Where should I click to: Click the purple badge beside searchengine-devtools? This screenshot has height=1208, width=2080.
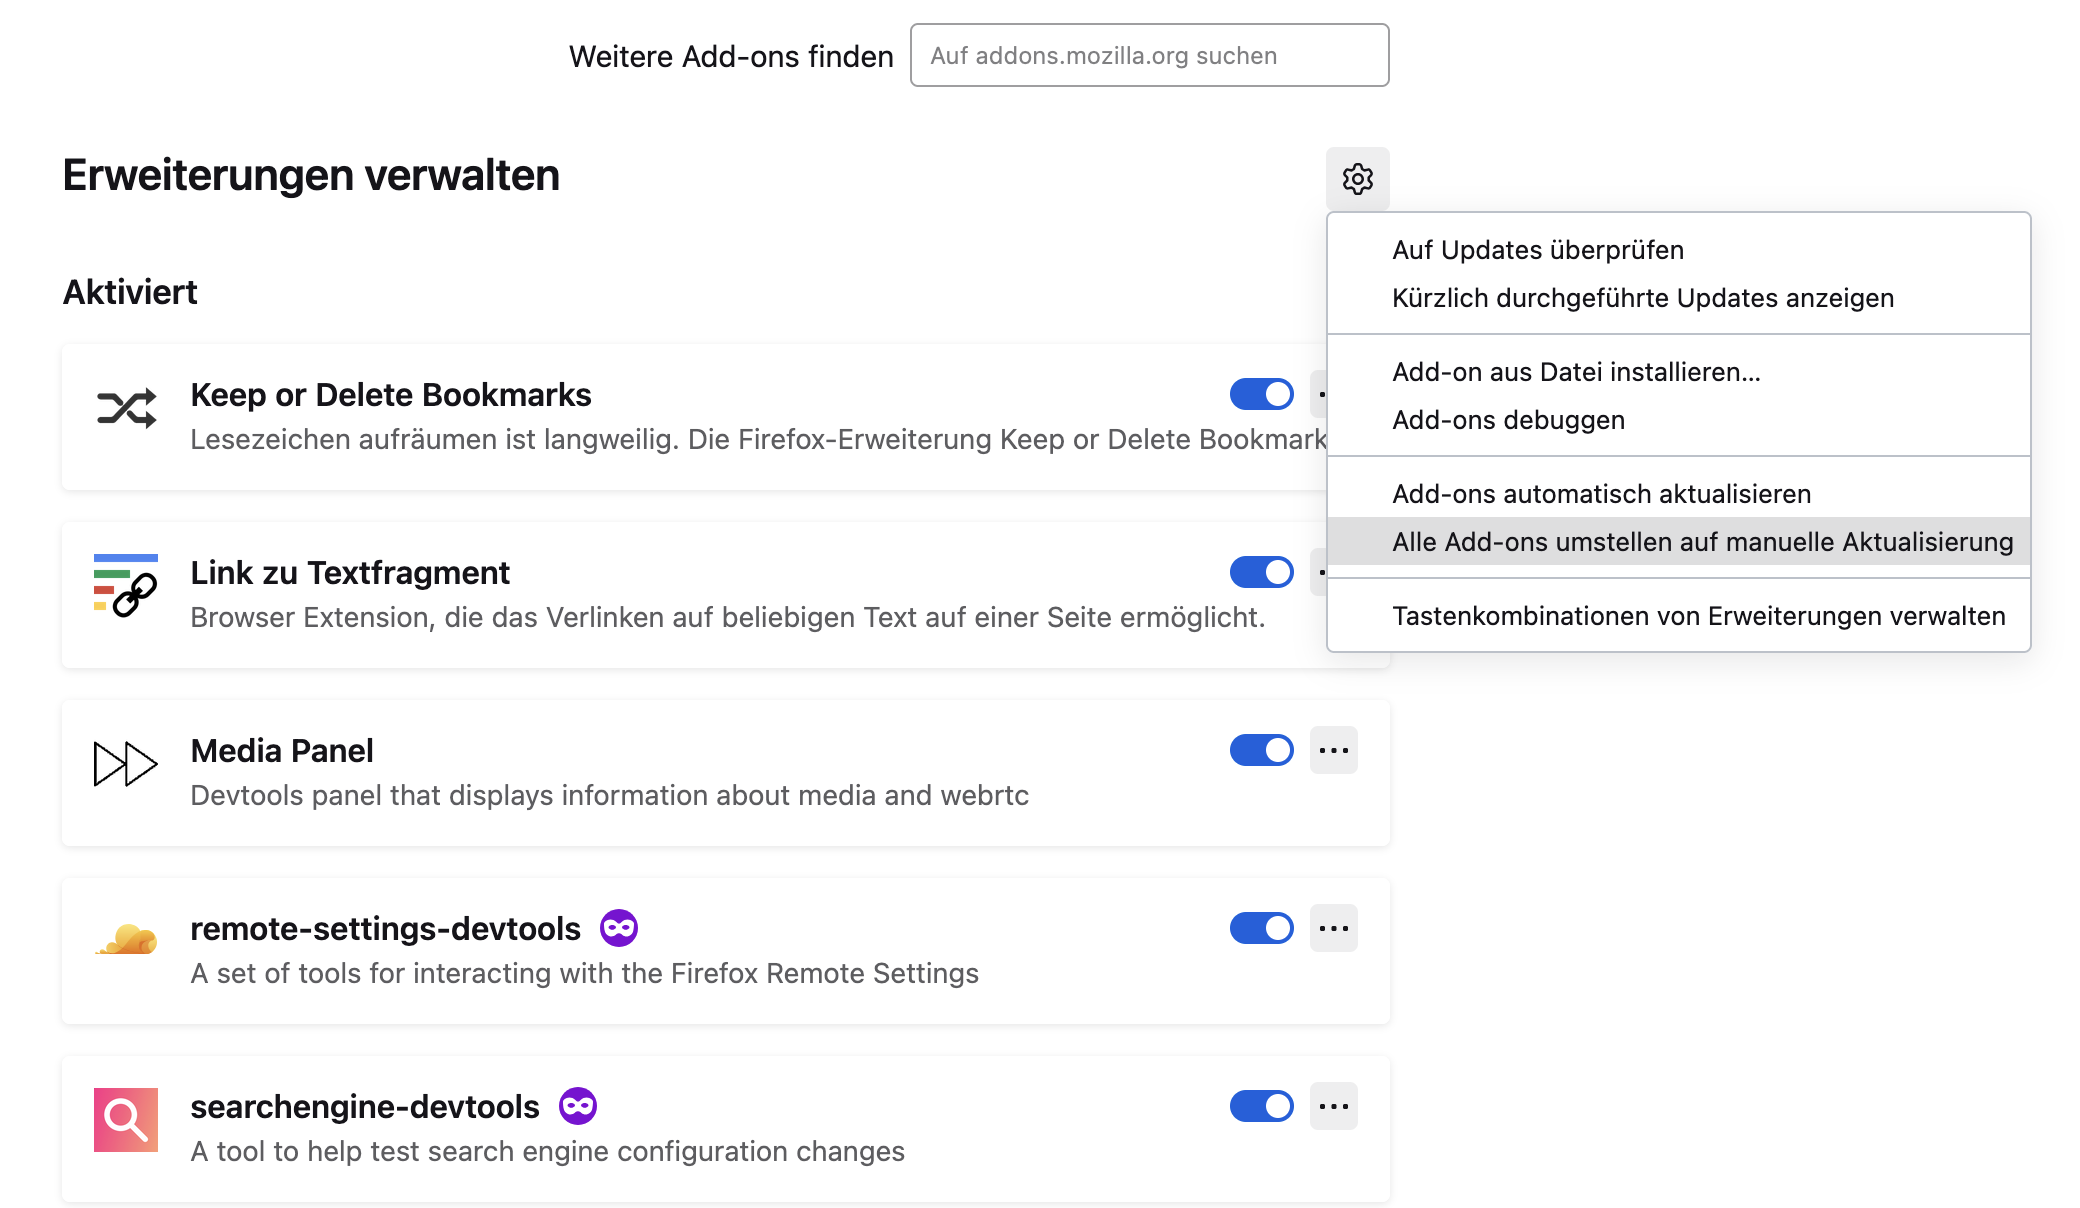[x=577, y=1106]
